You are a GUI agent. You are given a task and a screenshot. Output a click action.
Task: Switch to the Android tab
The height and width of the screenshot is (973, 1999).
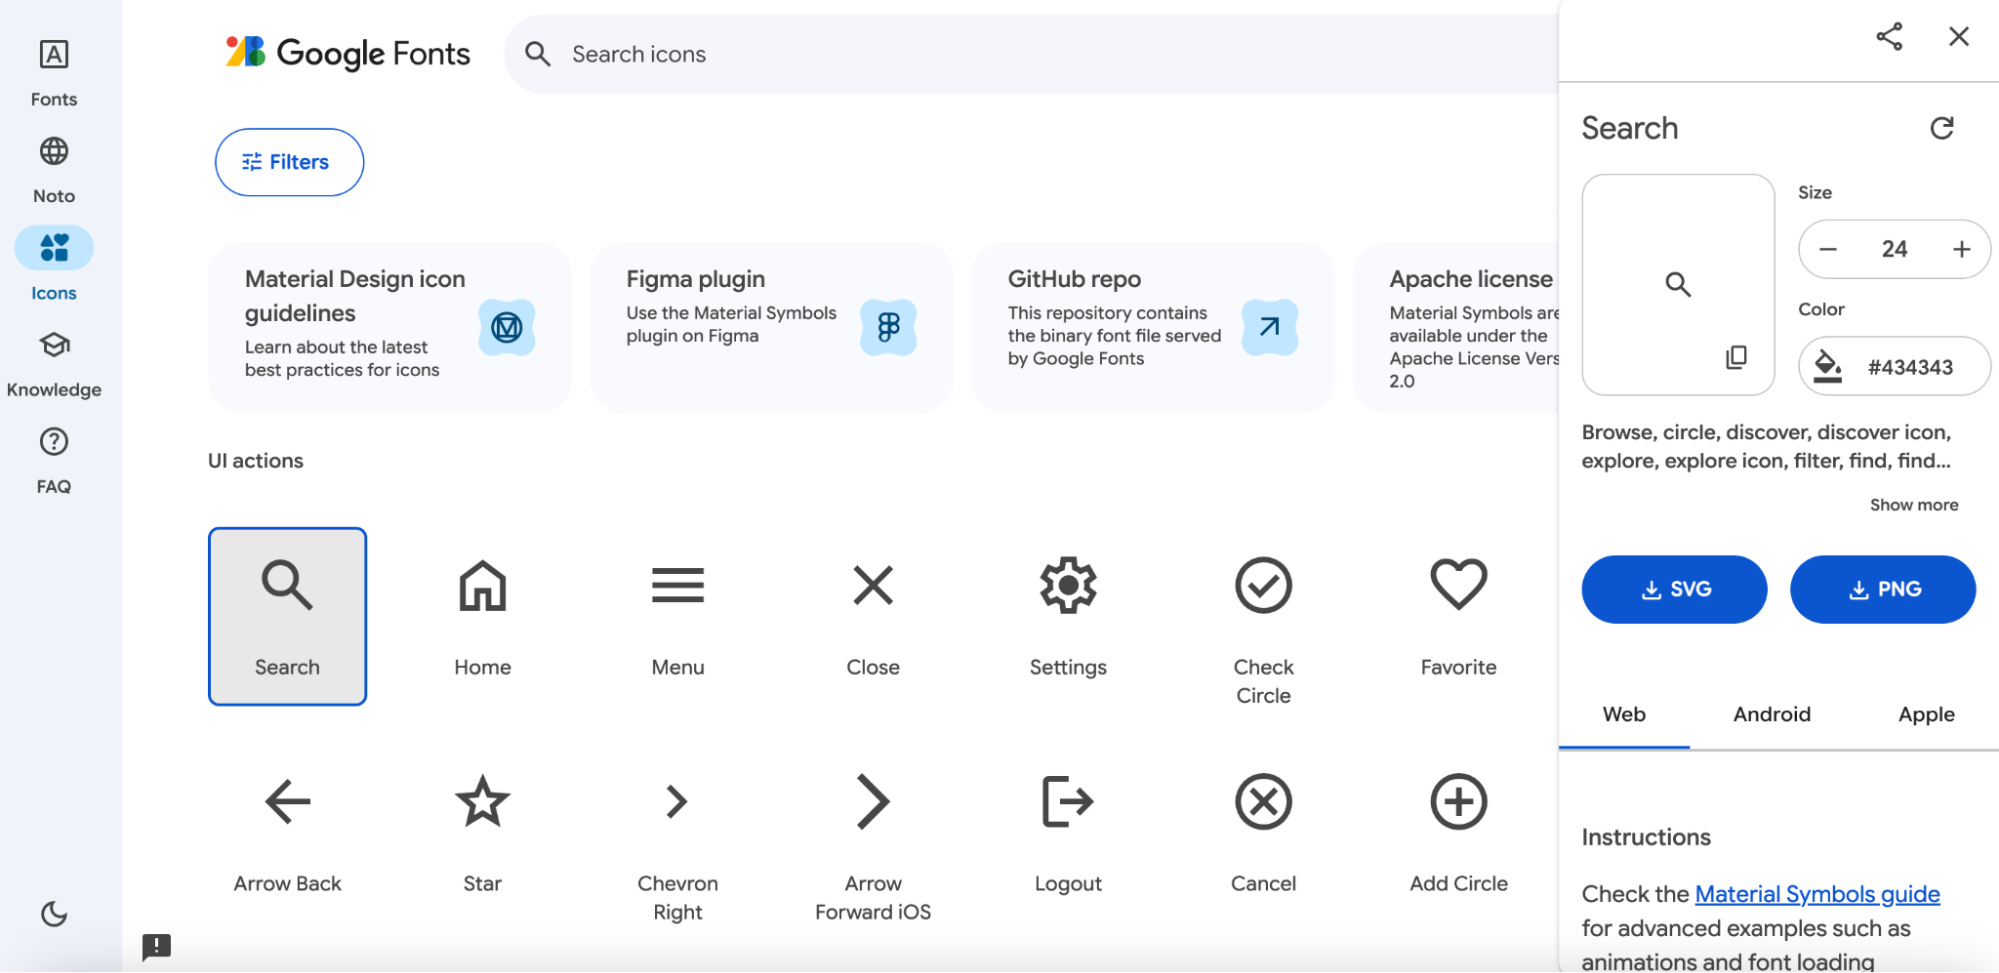[x=1772, y=714]
